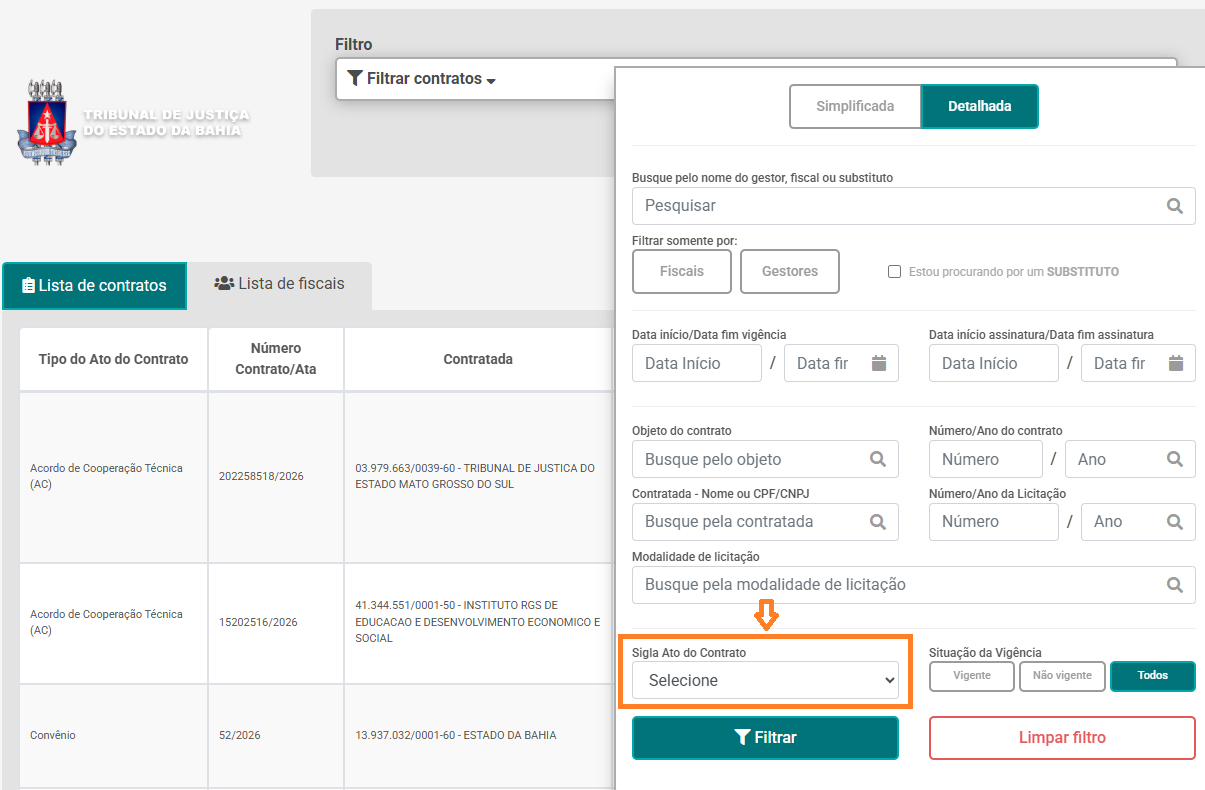Check the 'Estou procurando por um SUBSTITUTO' box
This screenshot has width=1205, height=790.
[x=895, y=272]
